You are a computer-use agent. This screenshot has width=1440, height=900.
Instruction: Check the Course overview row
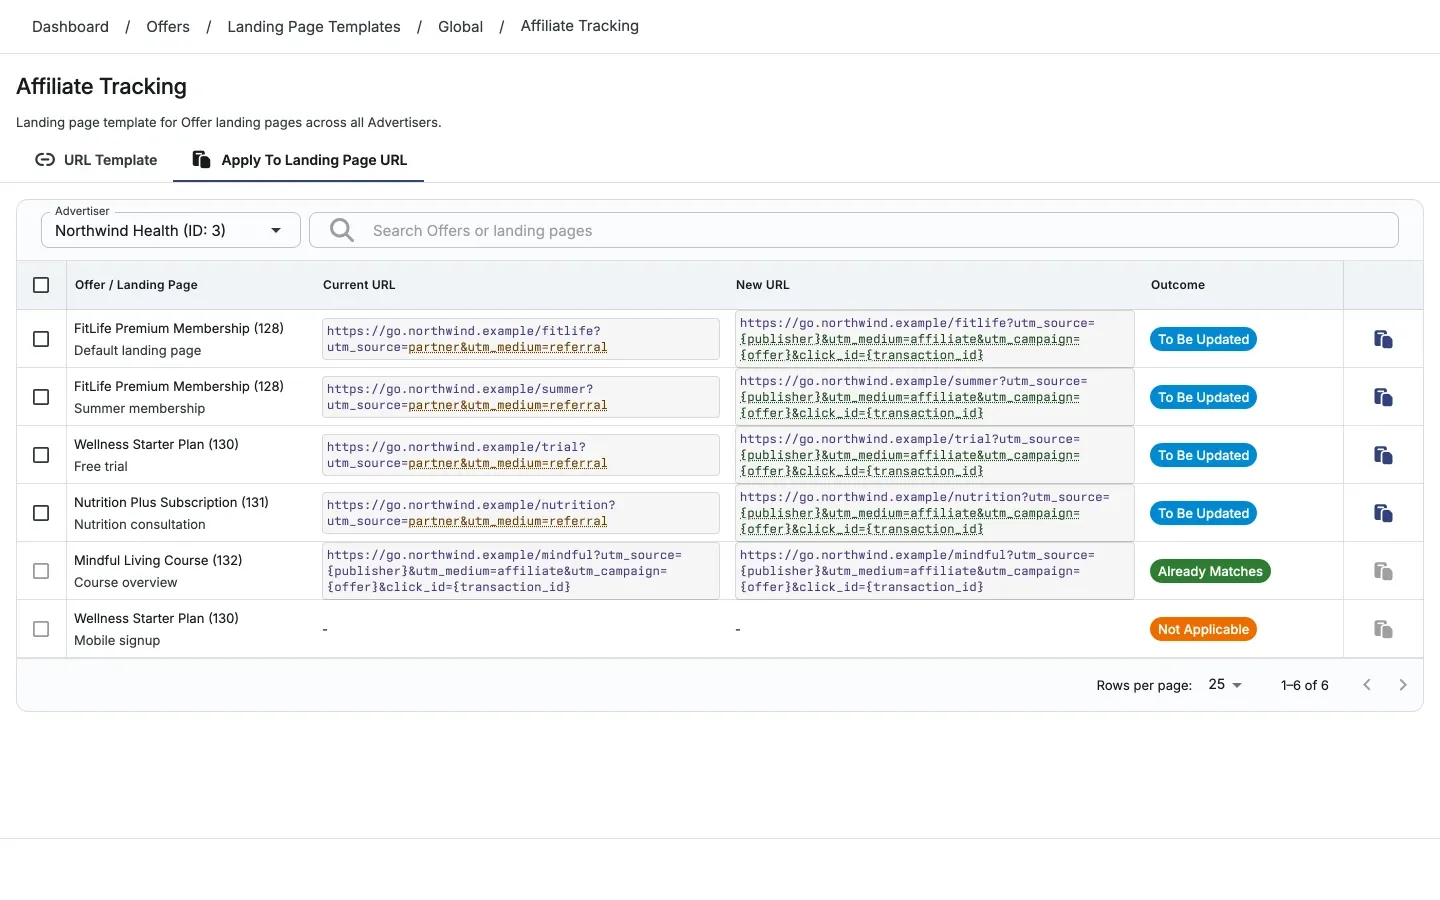41,571
